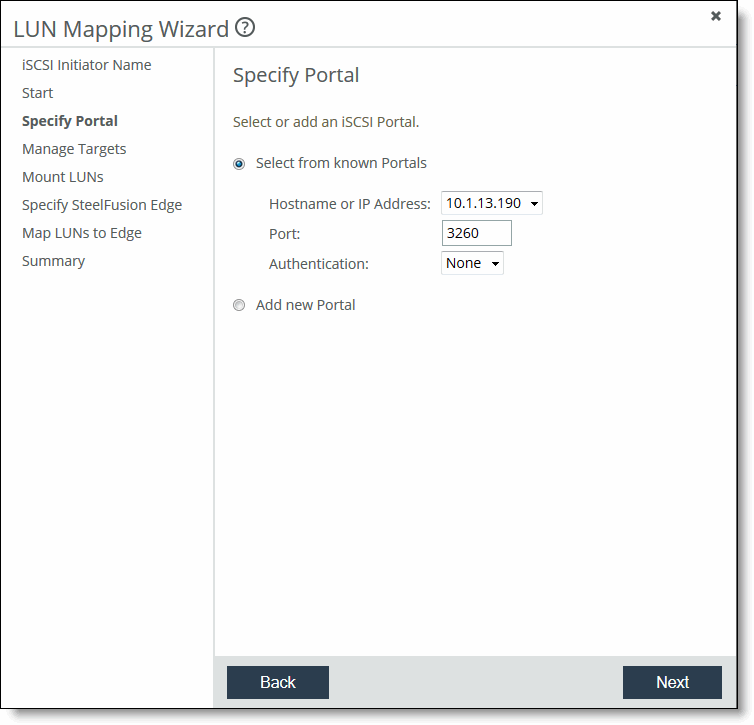Navigate to the Mount LUNs step

[x=63, y=177]
